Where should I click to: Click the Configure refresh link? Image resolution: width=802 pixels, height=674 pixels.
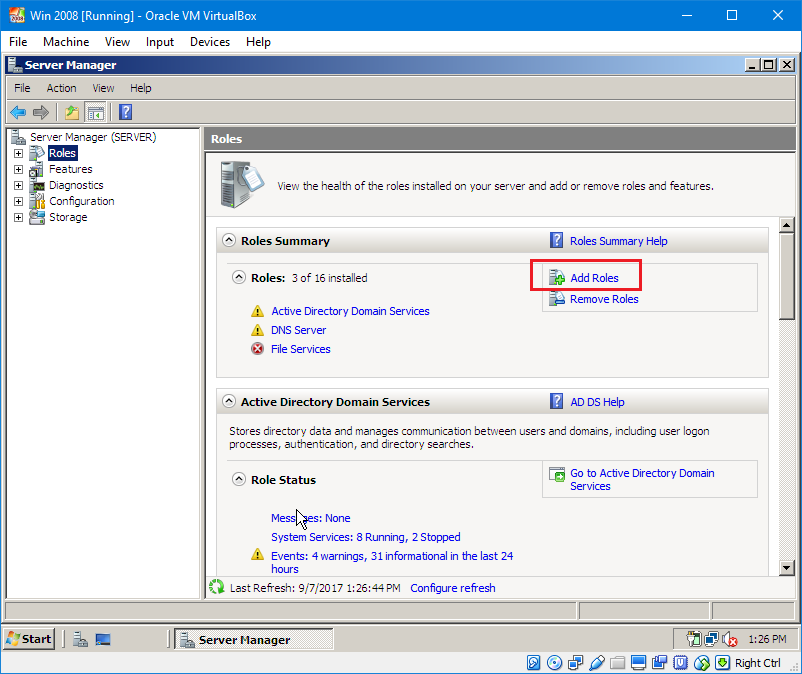[453, 588]
